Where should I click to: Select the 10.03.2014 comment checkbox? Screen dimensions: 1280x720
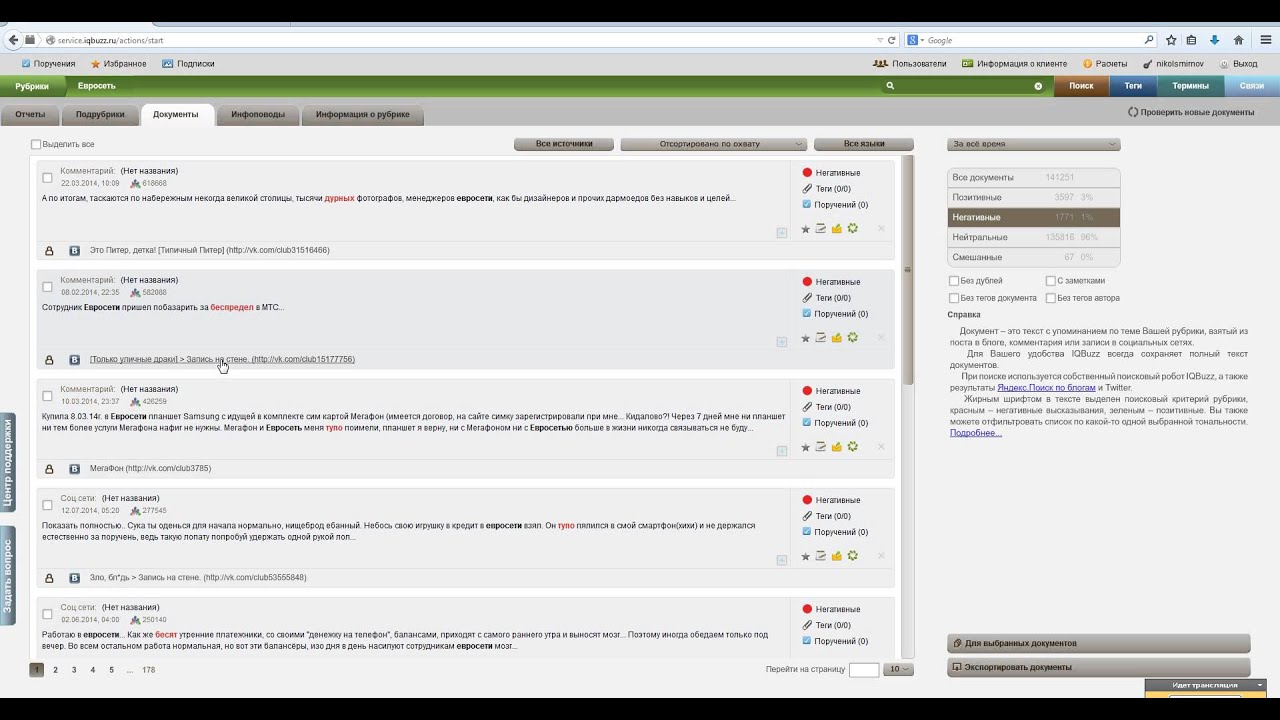tap(47, 396)
